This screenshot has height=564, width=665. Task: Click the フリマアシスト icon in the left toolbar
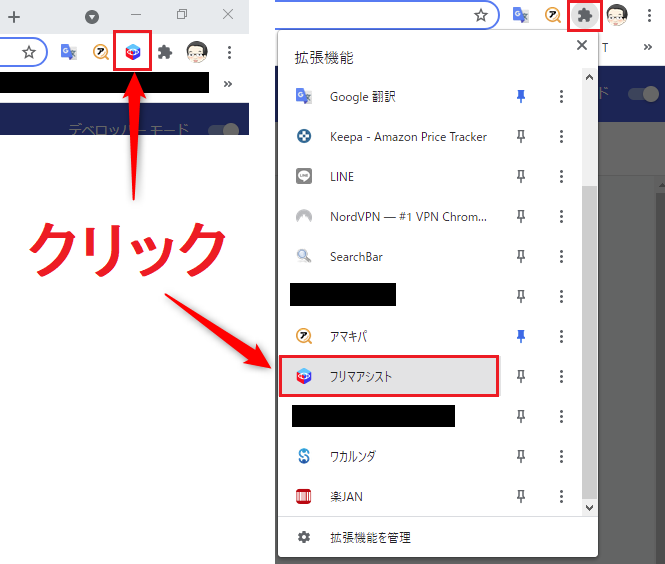(x=133, y=52)
